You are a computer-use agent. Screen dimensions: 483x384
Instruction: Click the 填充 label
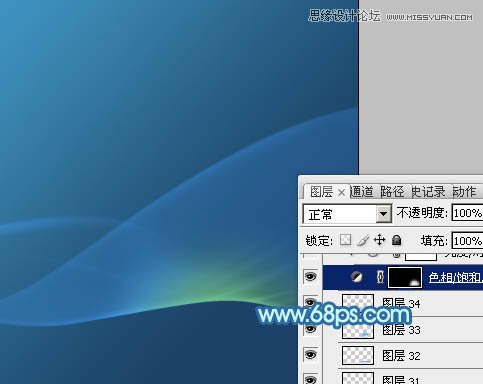434,240
